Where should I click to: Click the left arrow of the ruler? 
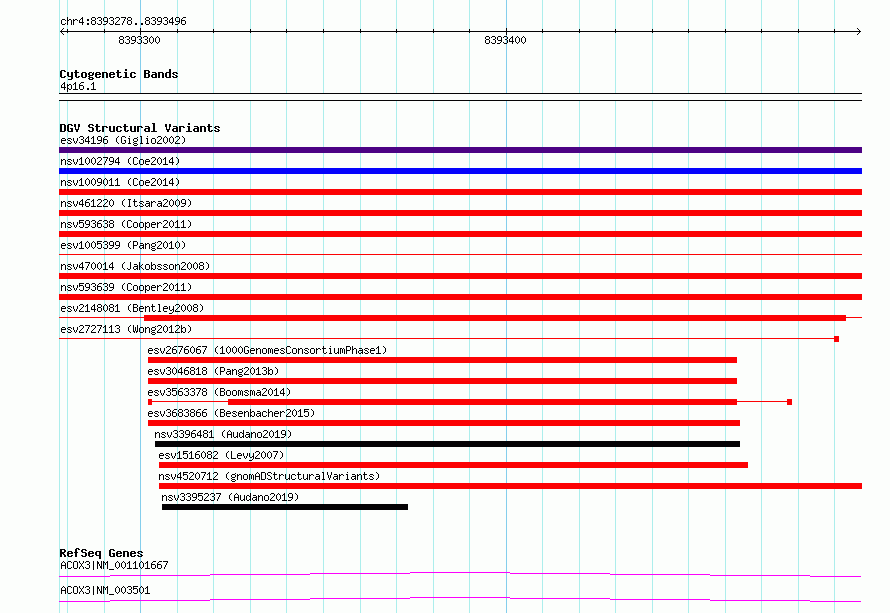(62, 31)
